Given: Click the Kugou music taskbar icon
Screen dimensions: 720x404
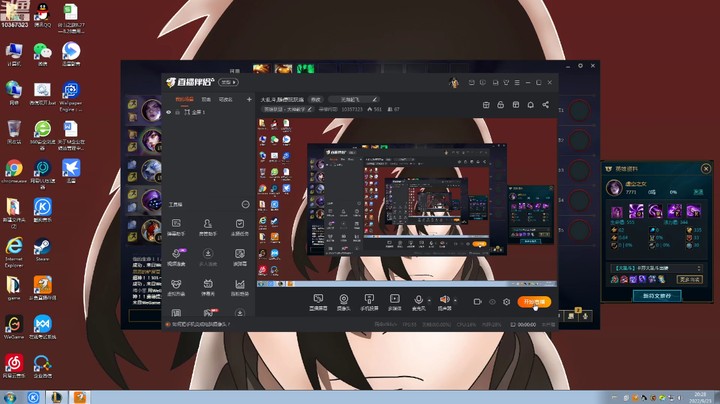Looking at the screenshot, I should pos(33,397).
